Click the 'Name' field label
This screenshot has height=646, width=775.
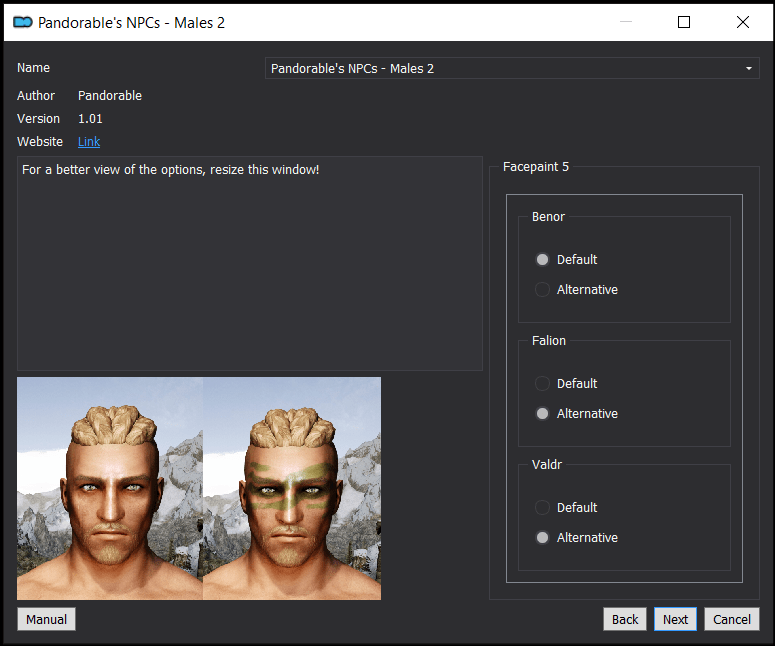click(x=33, y=68)
